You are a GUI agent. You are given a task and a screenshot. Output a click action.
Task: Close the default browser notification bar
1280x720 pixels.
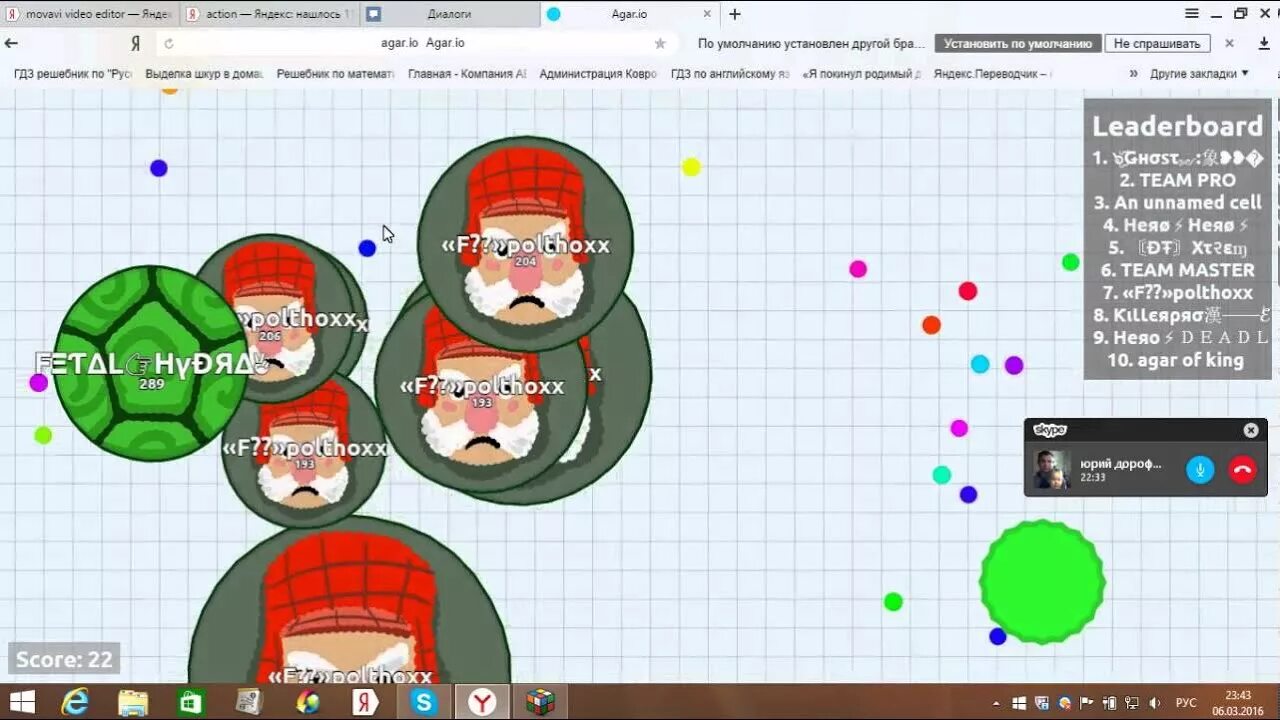point(1229,43)
